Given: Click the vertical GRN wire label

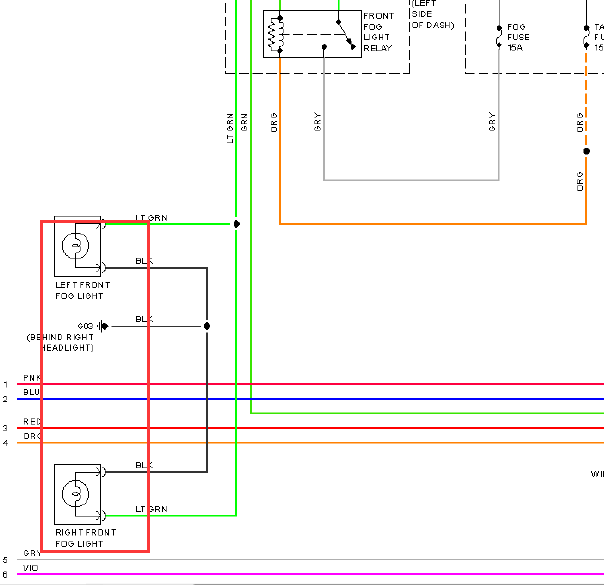Looking at the screenshot, I should (x=244, y=122).
